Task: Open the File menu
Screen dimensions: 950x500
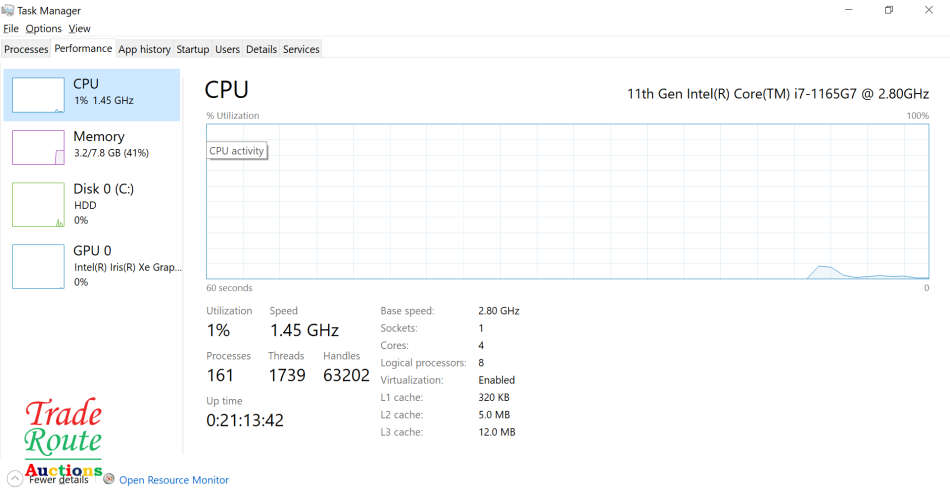Action: pyautogui.click(x=11, y=29)
